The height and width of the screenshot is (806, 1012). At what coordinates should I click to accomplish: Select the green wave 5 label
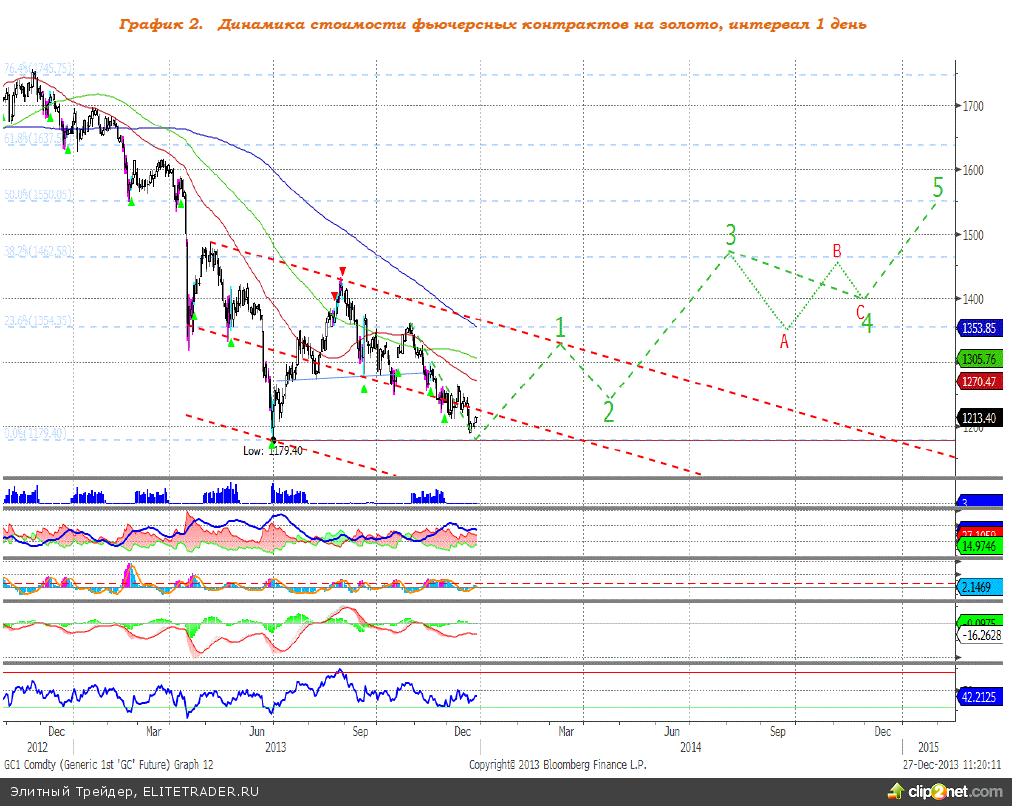click(x=937, y=187)
